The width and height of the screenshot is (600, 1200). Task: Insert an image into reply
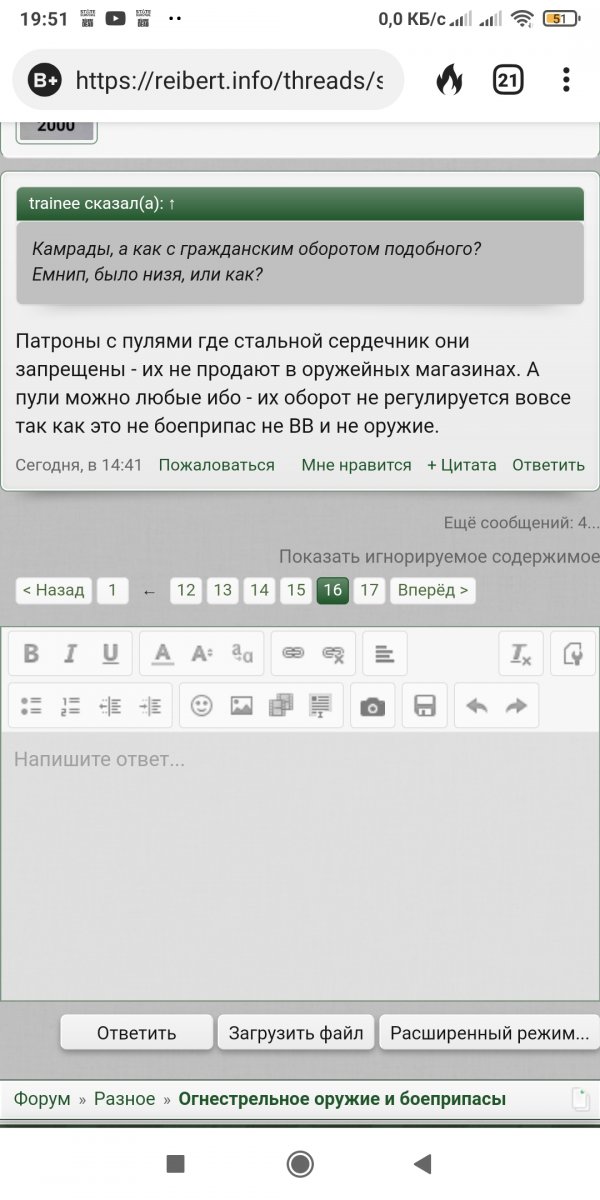pos(241,706)
